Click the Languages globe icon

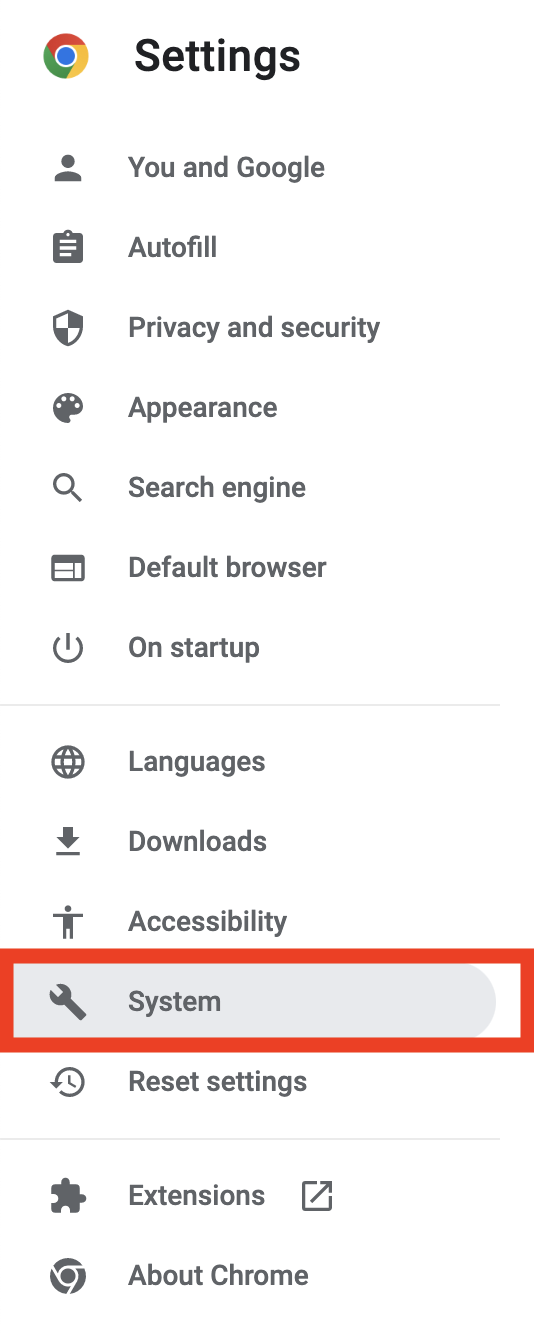point(68,762)
